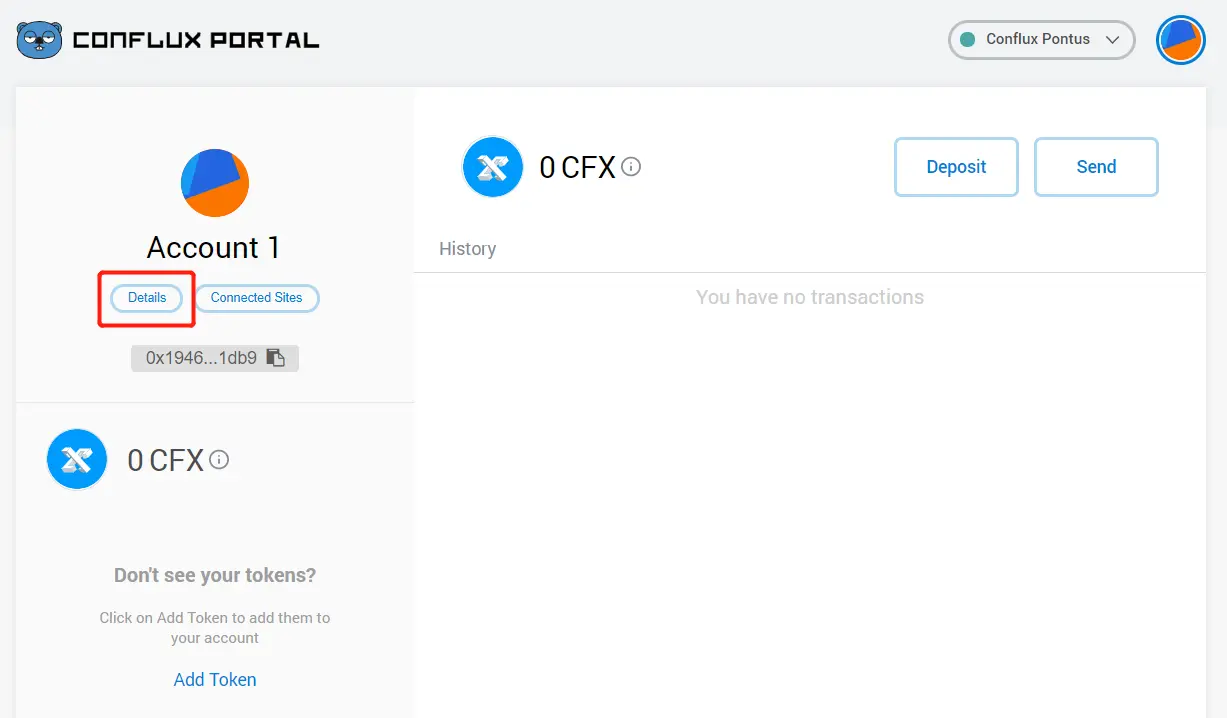Image resolution: width=1227 pixels, height=718 pixels.
Task: Click info icon next to main CFX balance
Action: click(x=631, y=167)
